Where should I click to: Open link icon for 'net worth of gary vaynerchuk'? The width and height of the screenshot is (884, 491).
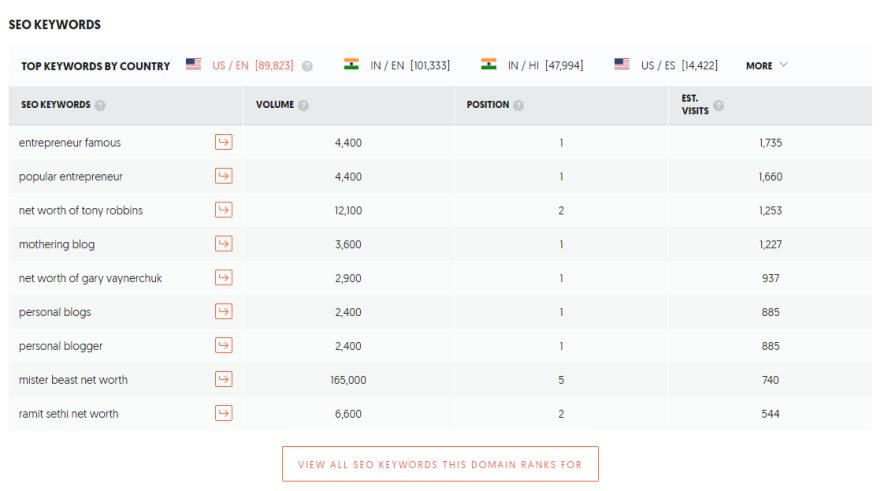click(223, 277)
